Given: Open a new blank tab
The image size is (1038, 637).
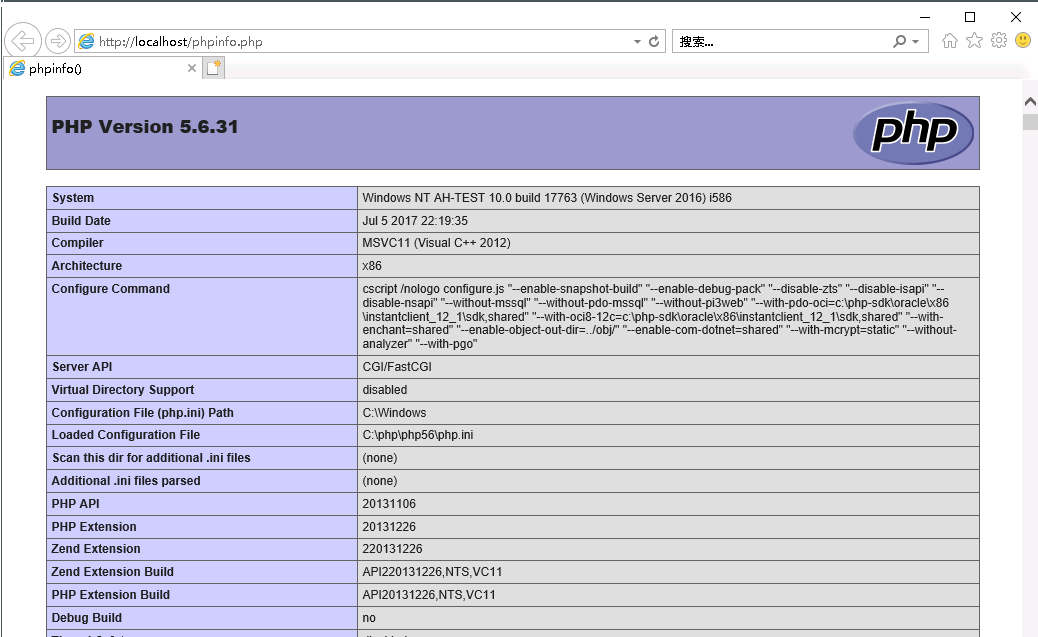Looking at the screenshot, I should [x=213, y=68].
